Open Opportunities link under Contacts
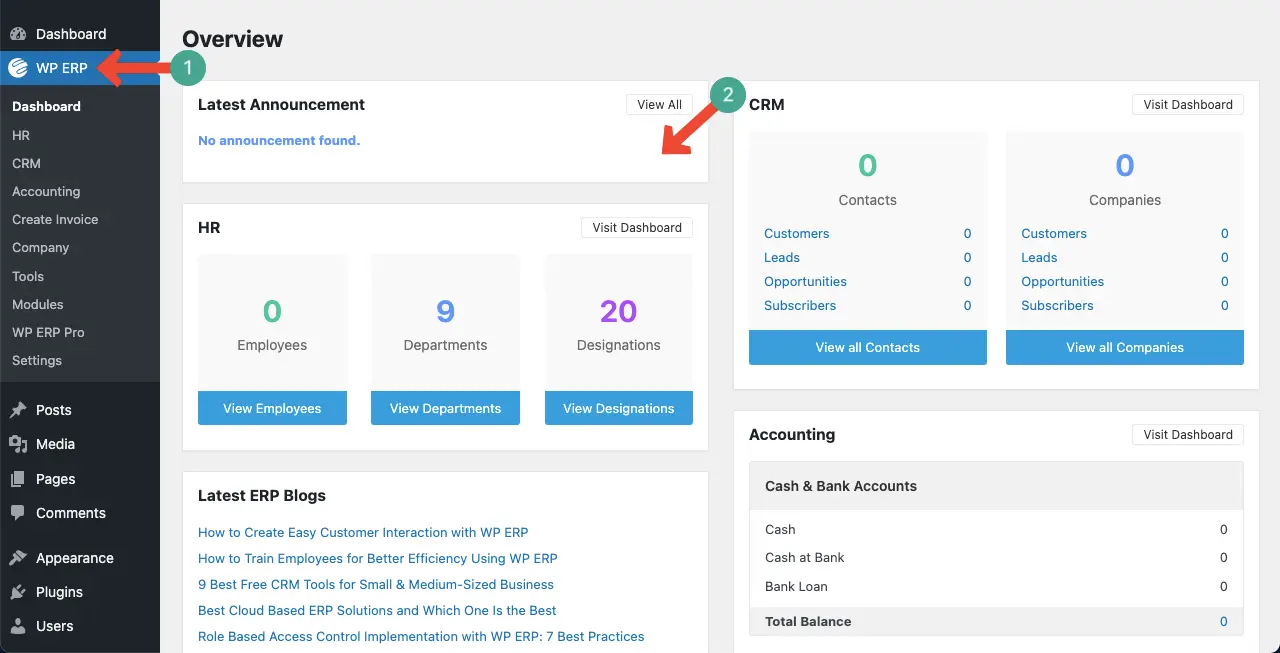 (x=805, y=281)
